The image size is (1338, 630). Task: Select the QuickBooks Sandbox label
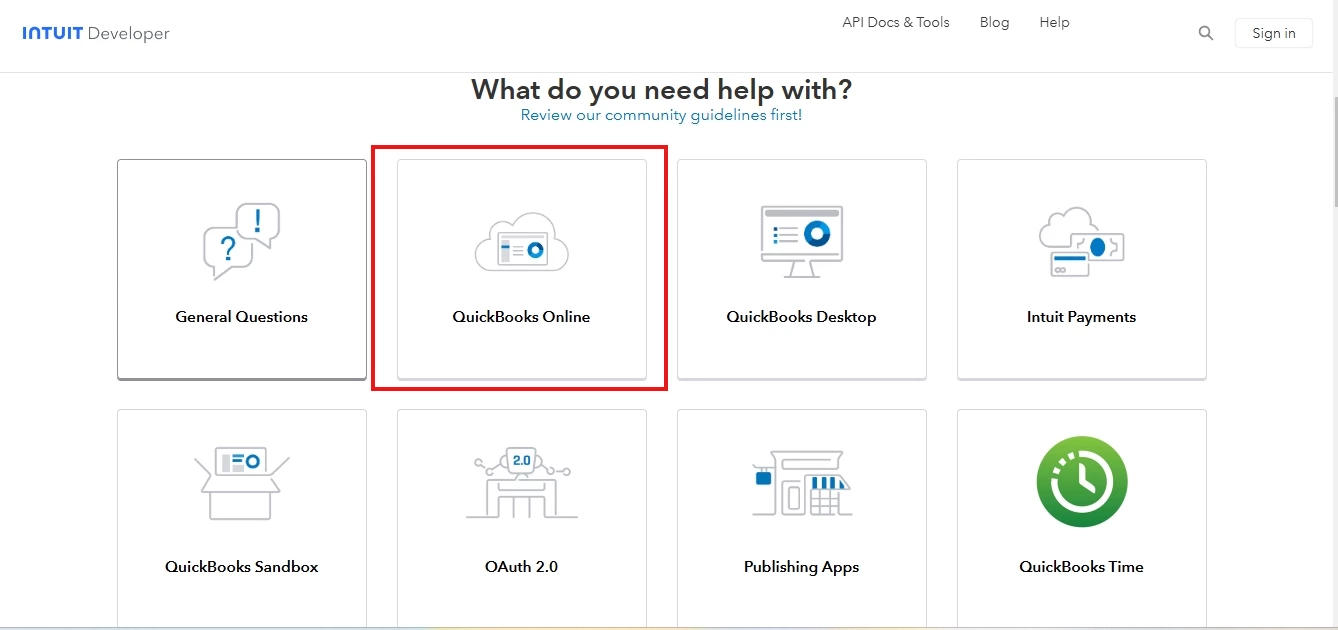pyautogui.click(x=242, y=567)
